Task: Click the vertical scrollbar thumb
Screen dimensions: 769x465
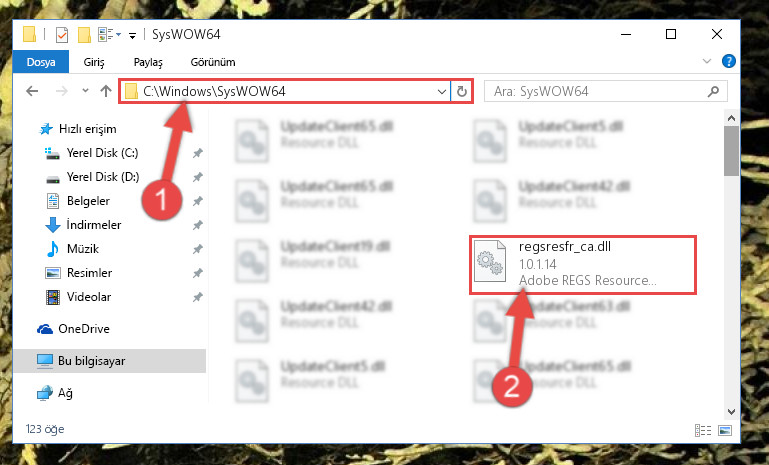Action: coord(731,151)
